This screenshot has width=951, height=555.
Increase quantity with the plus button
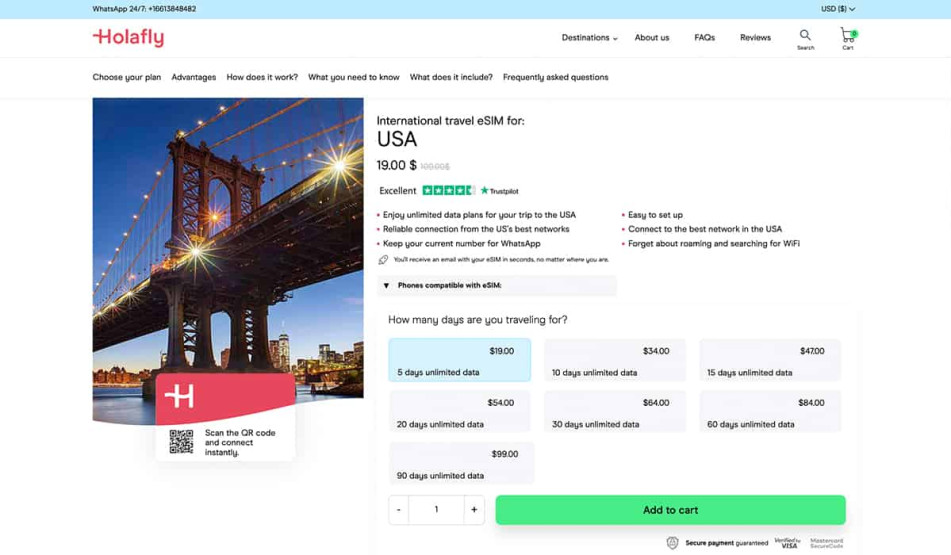coord(474,509)
